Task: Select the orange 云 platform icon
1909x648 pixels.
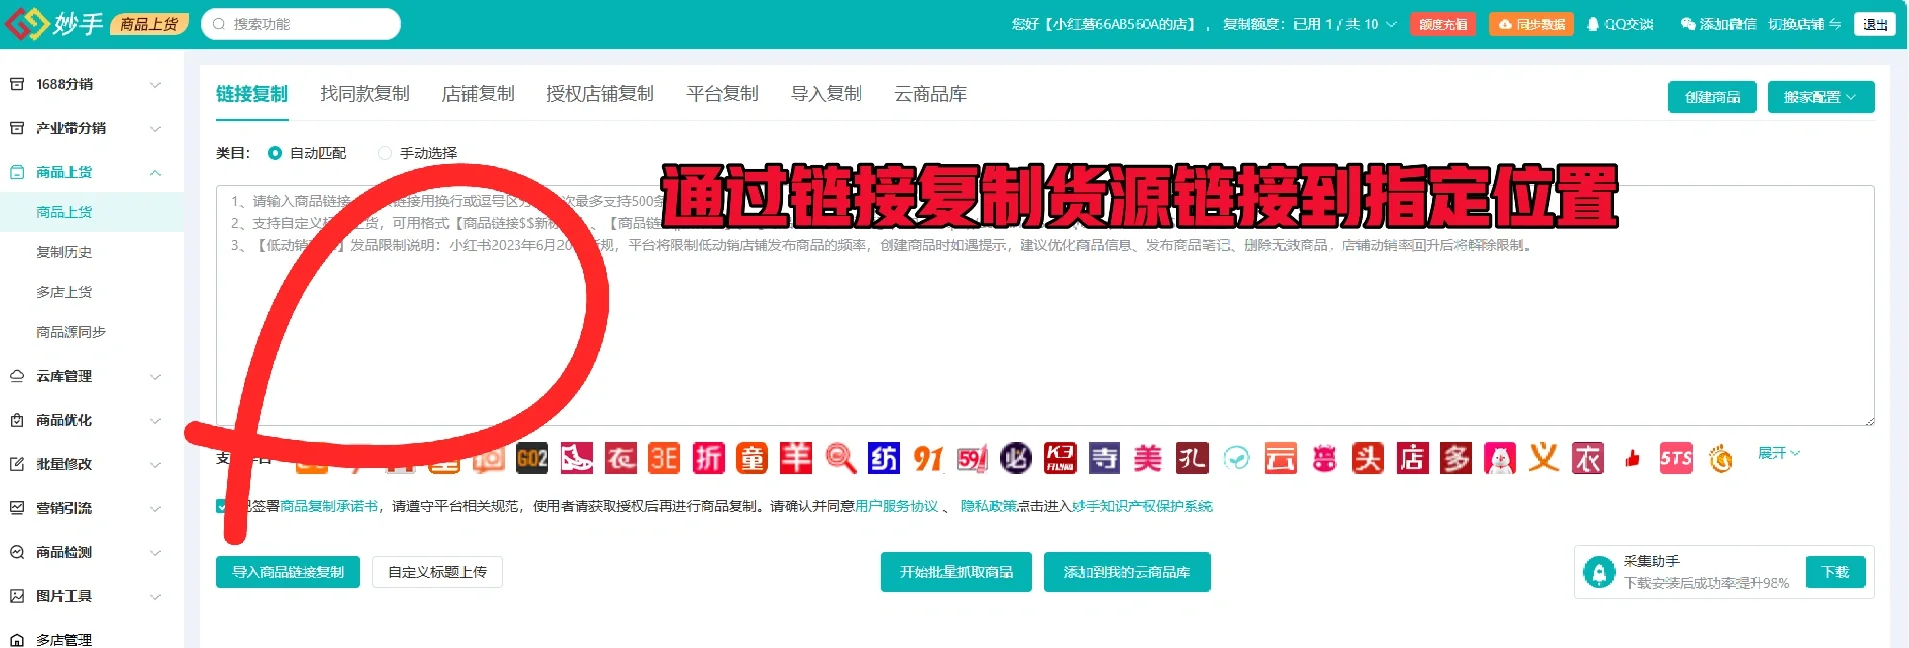Action: [x=1280, y=459]
